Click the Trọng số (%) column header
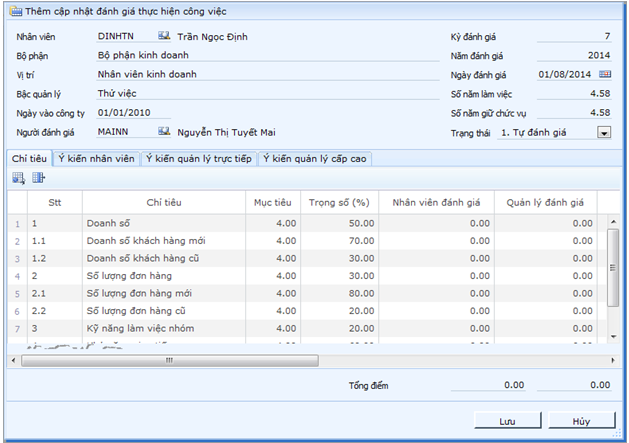The height and width of the screenshot is (443, 629). click(341, 202)
